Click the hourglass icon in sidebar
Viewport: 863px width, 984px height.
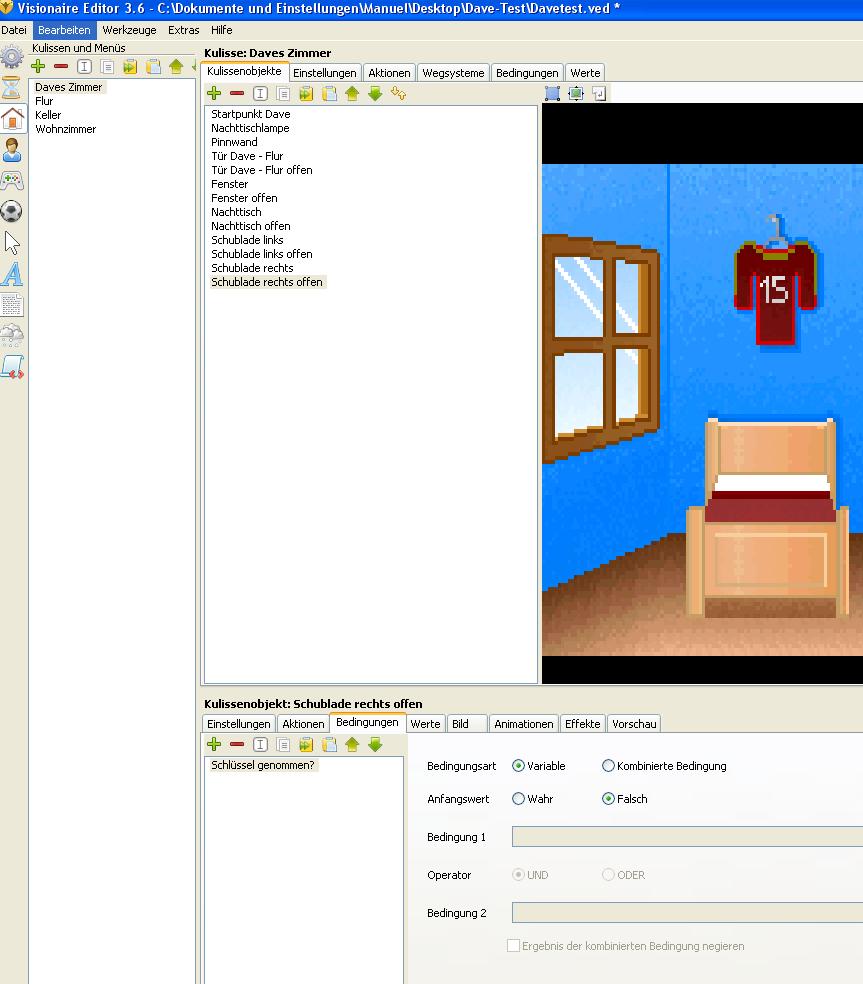coord(12,88)
